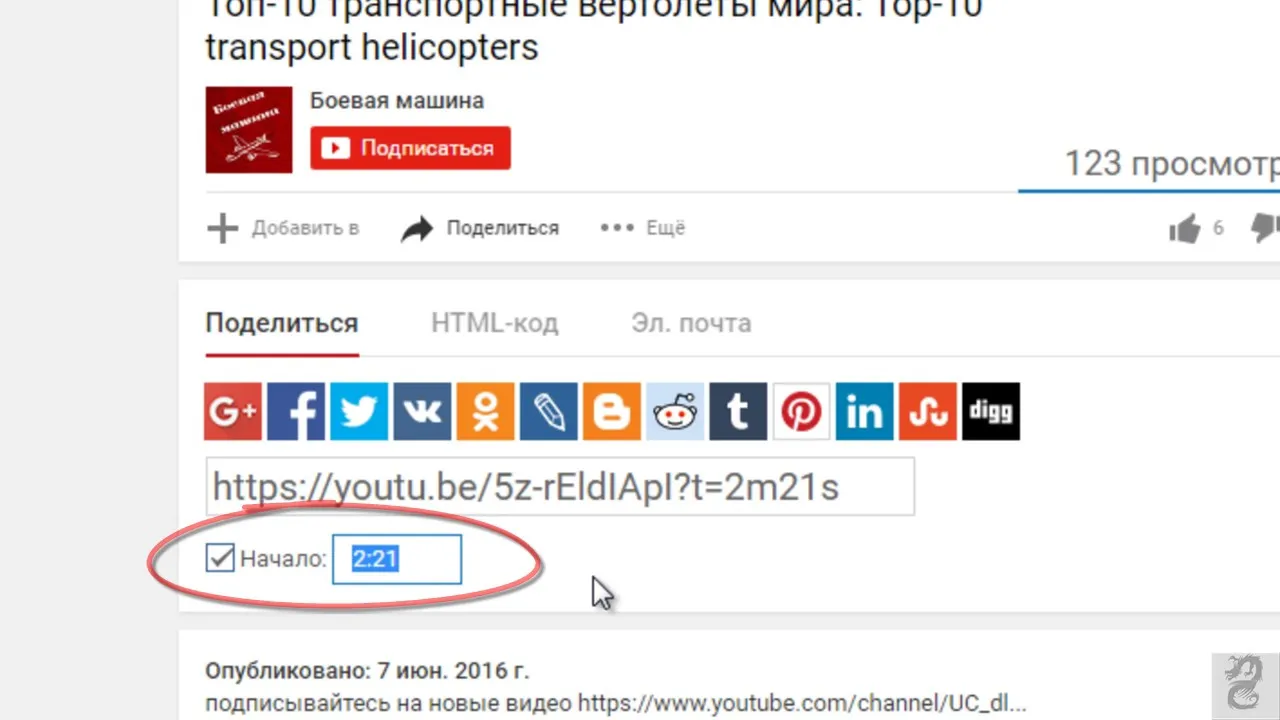Uncheck the Начало start time checkbox

[220, 558]
